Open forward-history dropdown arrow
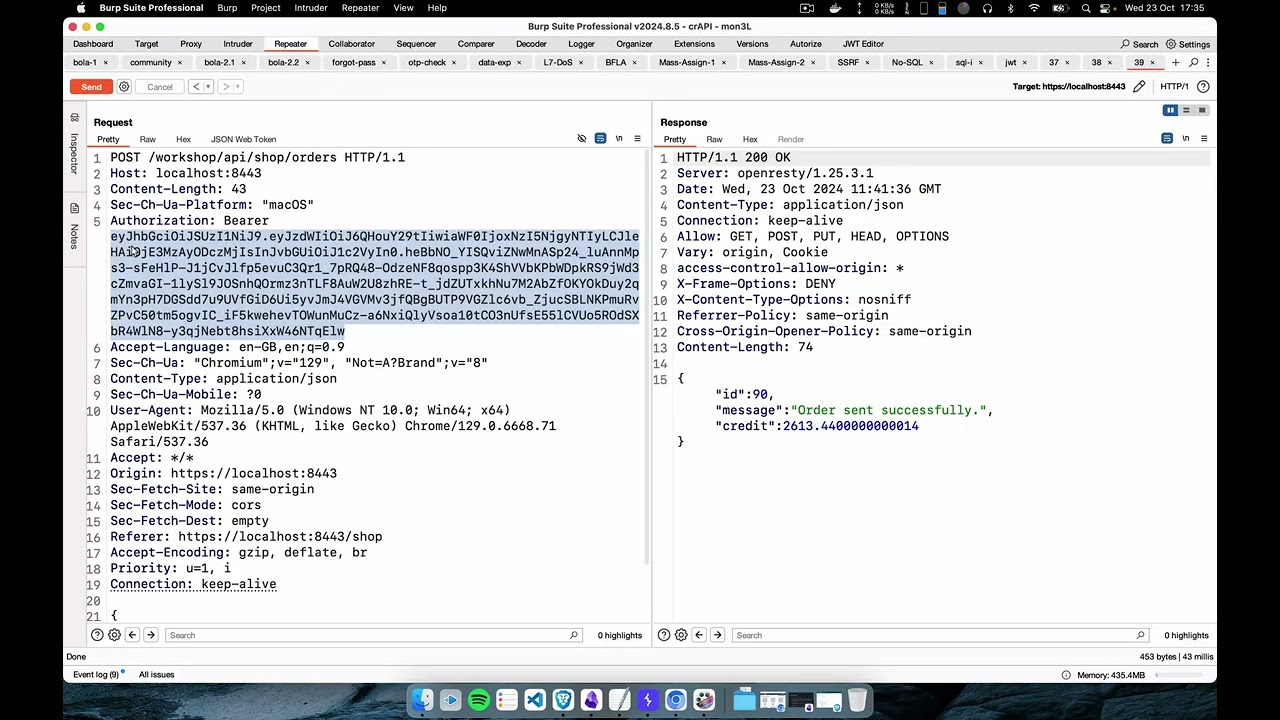 (238, 87)
